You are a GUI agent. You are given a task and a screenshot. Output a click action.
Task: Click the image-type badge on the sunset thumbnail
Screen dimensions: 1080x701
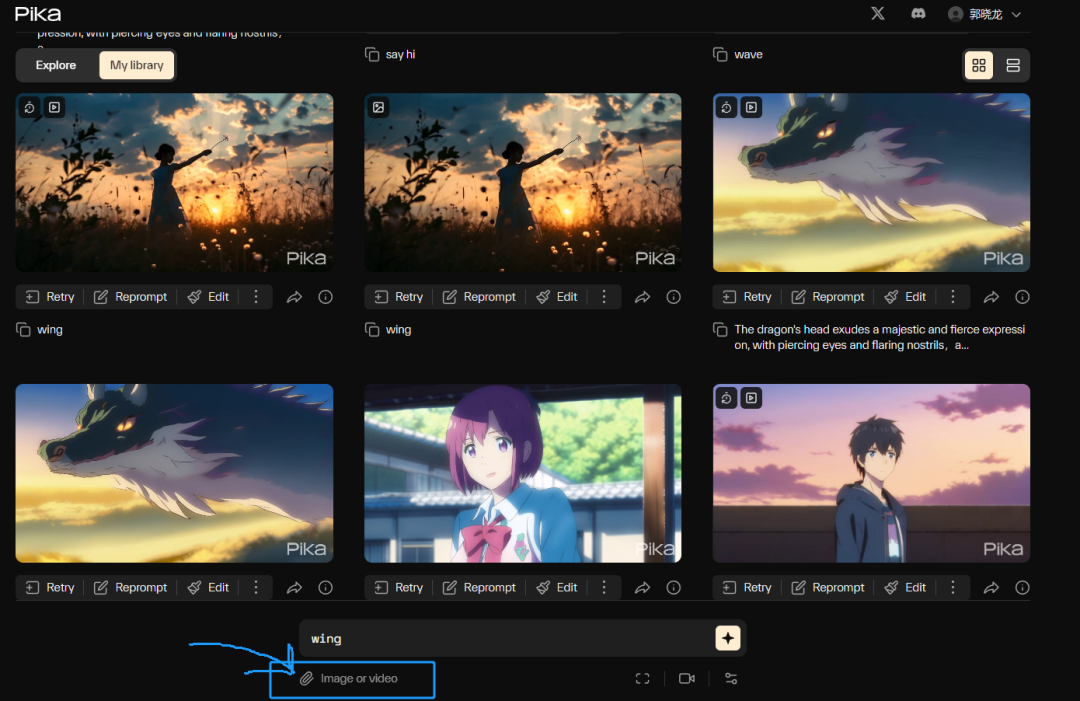click(378, 107)
